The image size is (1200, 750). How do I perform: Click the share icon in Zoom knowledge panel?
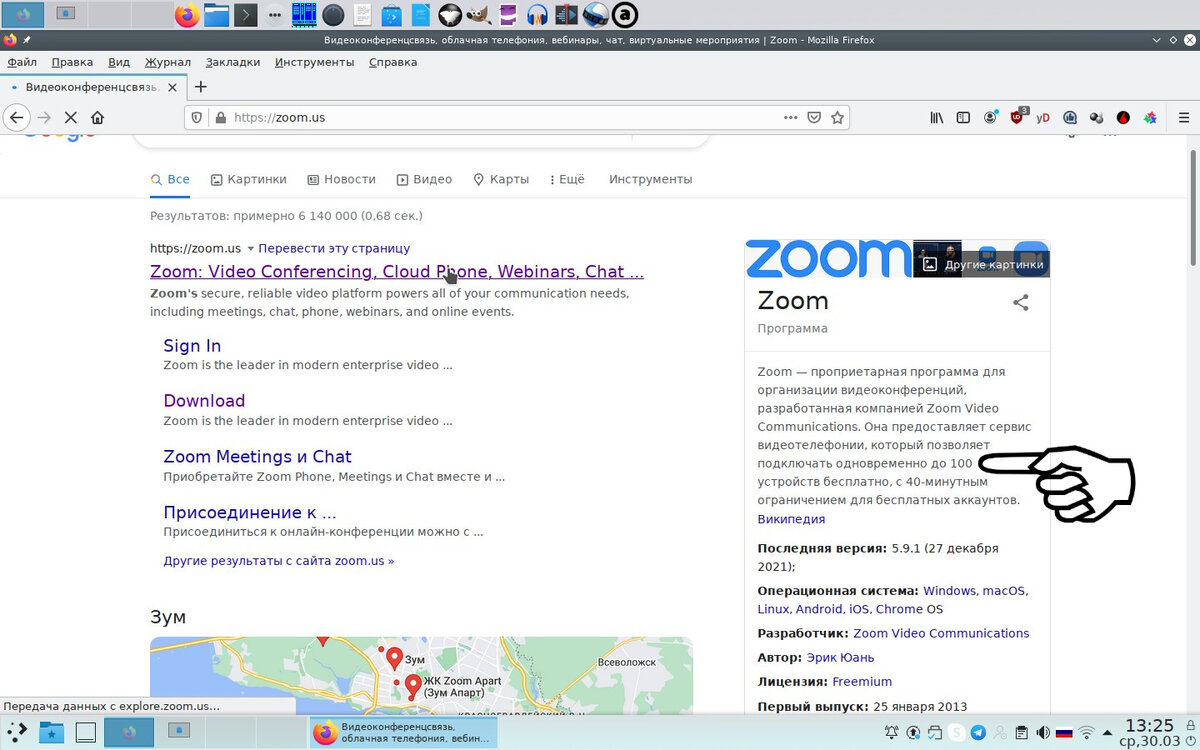pos(1021,302)
